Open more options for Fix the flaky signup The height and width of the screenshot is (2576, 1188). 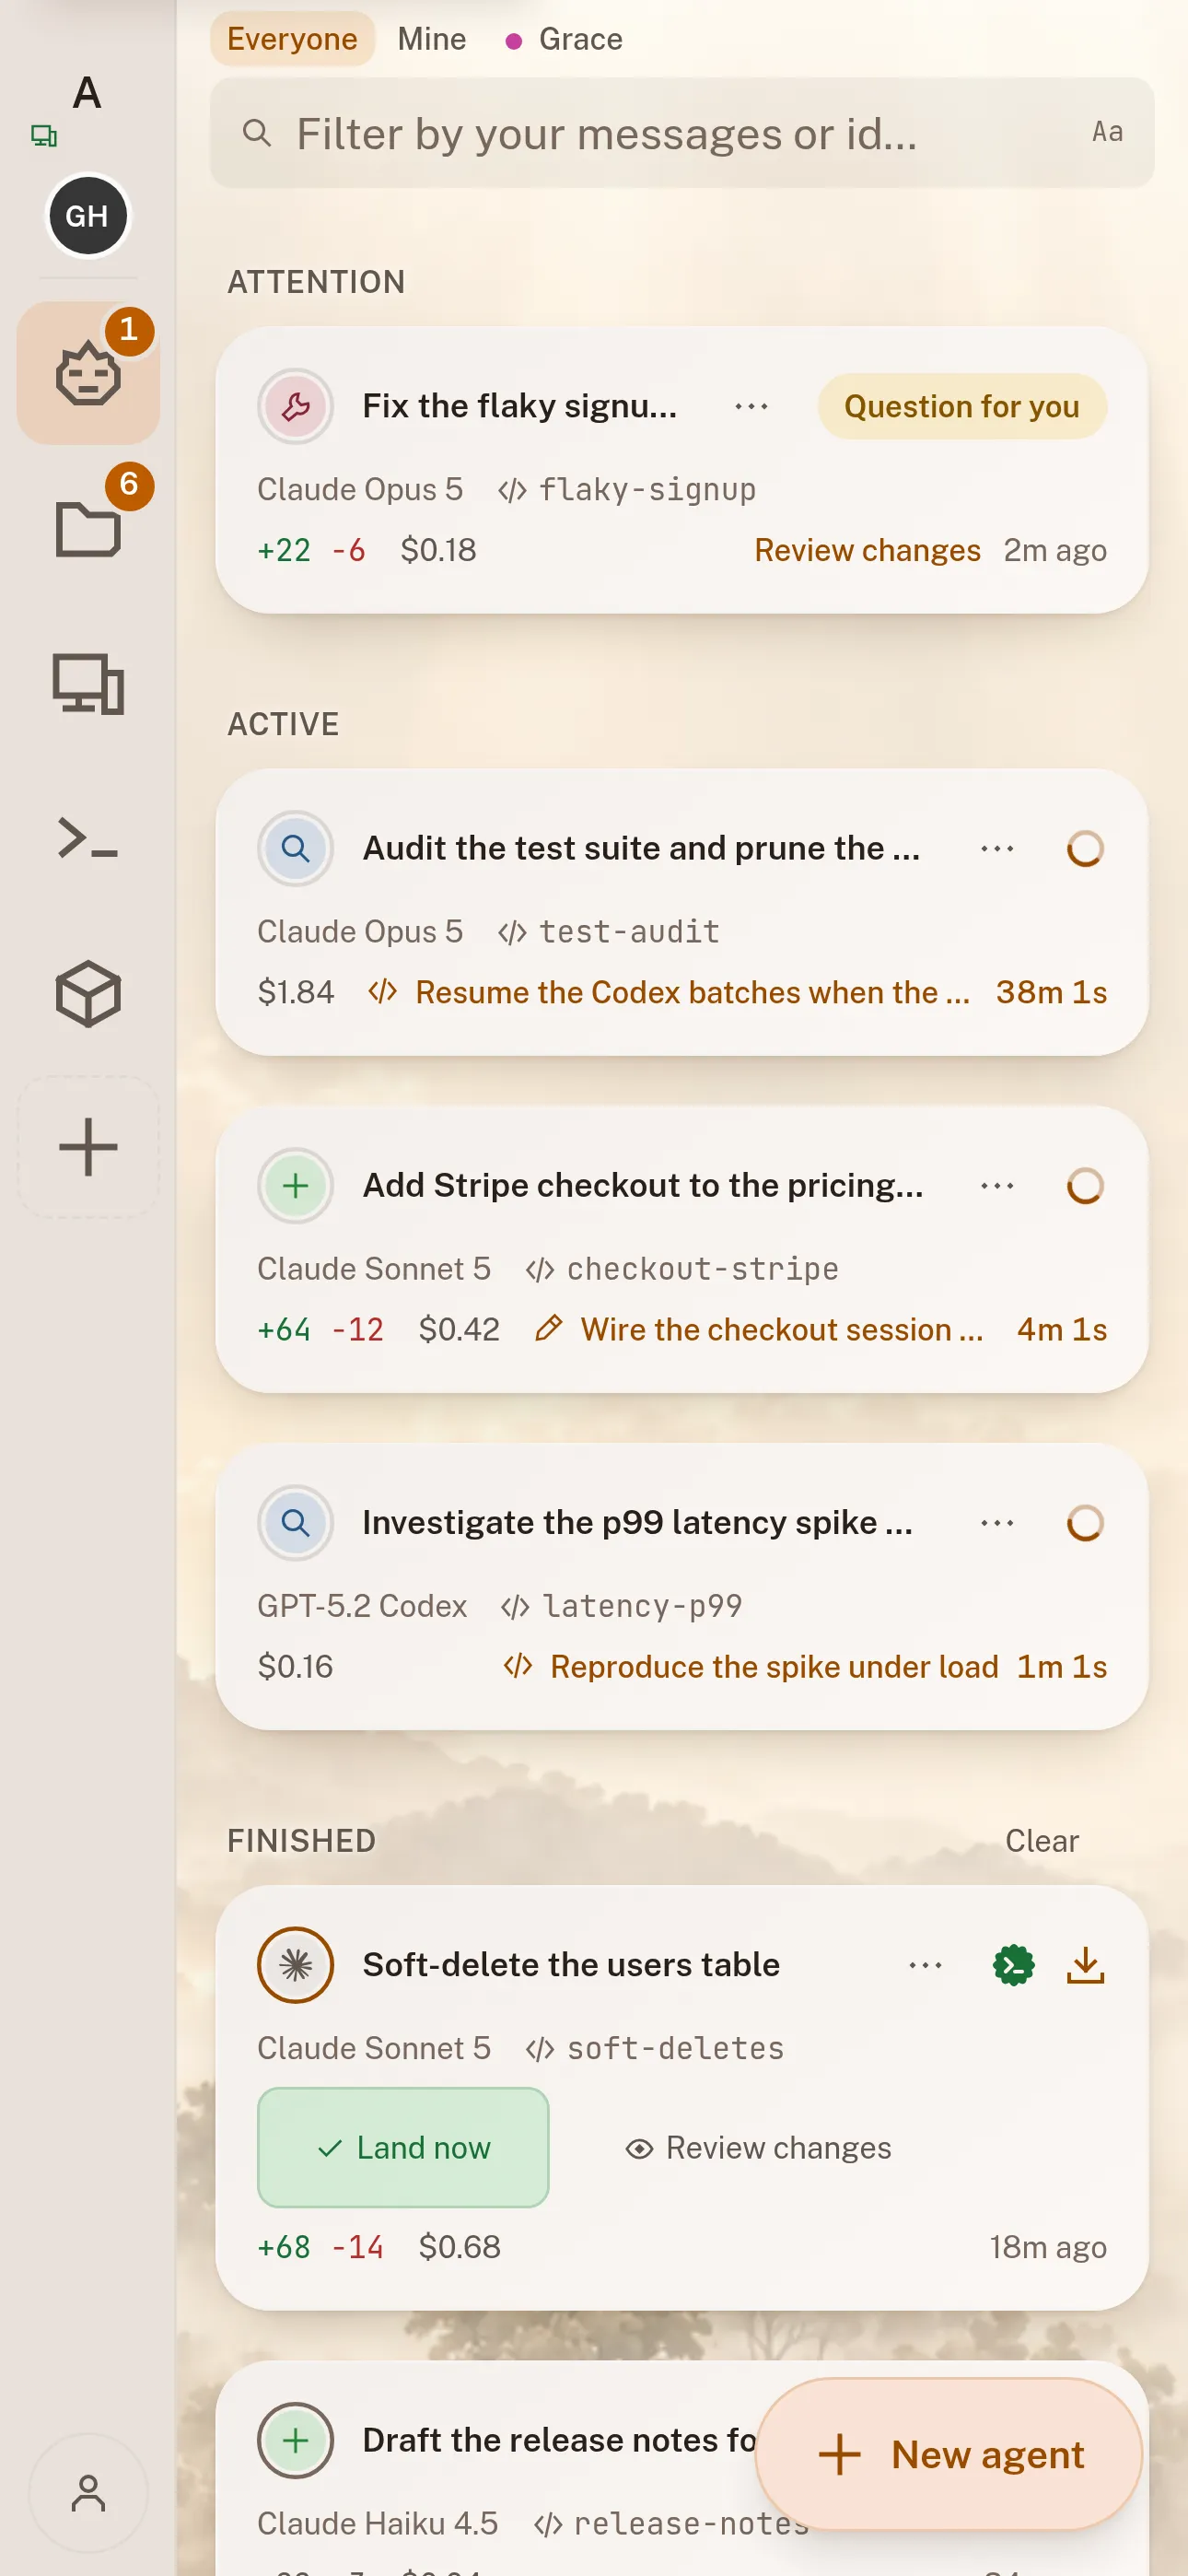[751, 406]
